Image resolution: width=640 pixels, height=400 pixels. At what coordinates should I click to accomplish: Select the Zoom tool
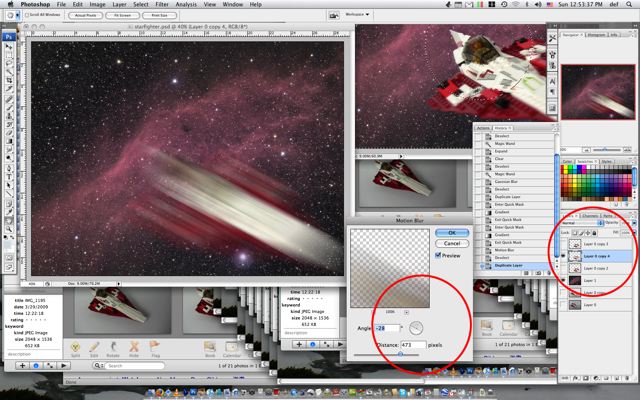(x=9, y=229)
